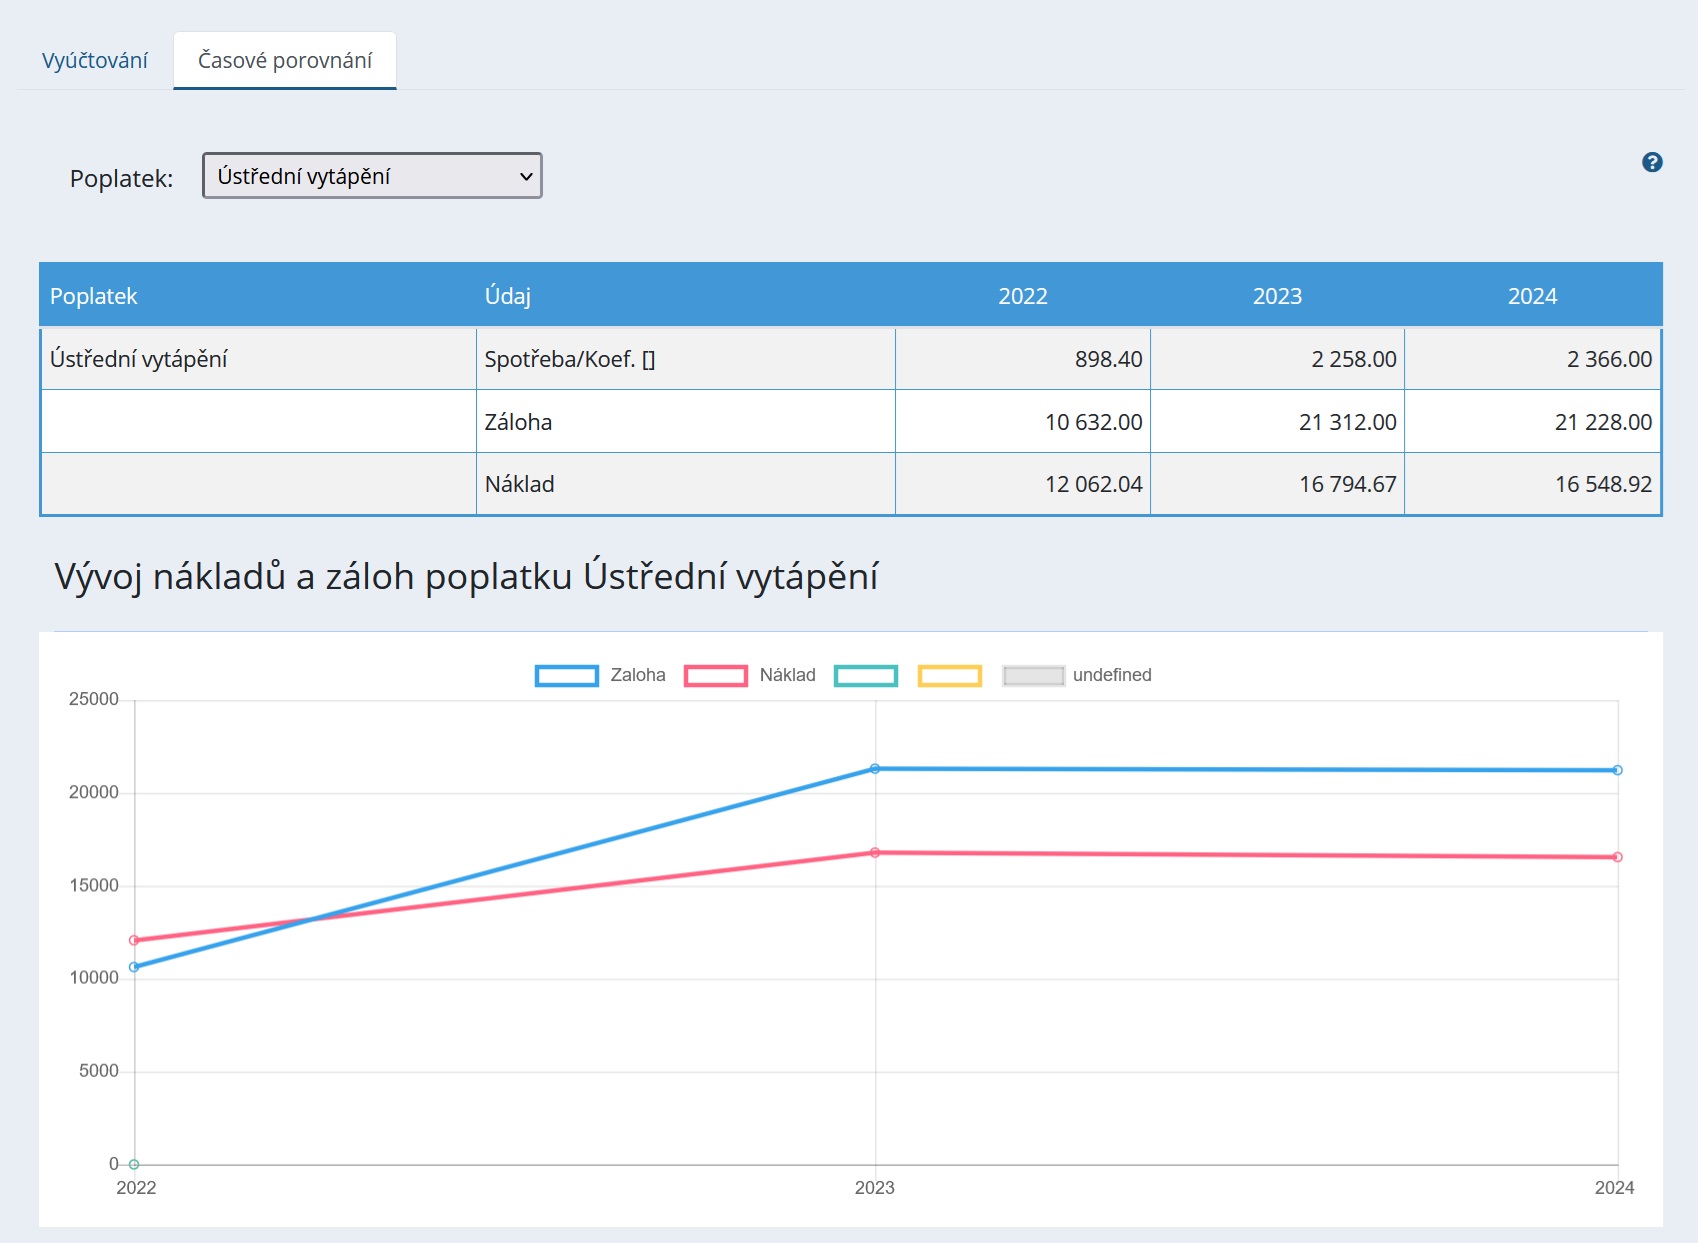
Task: Click the yellow unlabeled legend swatch
Action: click(x=949, y=676)
